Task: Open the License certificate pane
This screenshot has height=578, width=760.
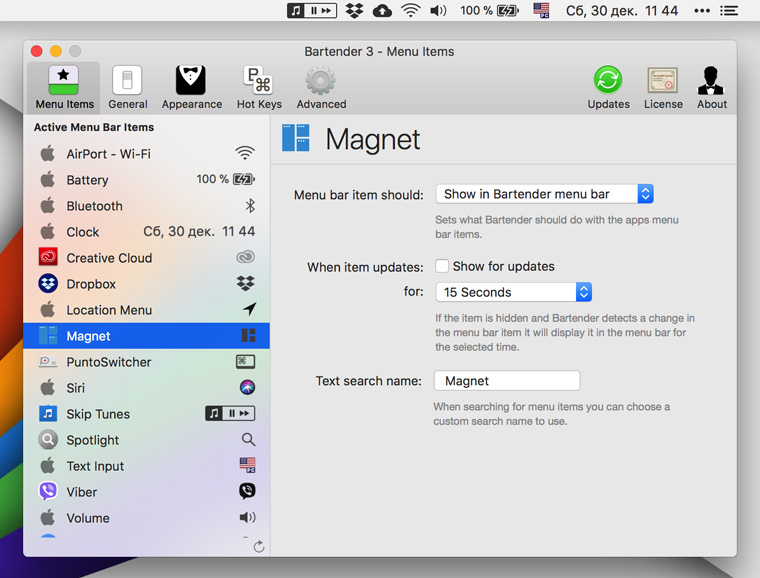Action: 662,88
